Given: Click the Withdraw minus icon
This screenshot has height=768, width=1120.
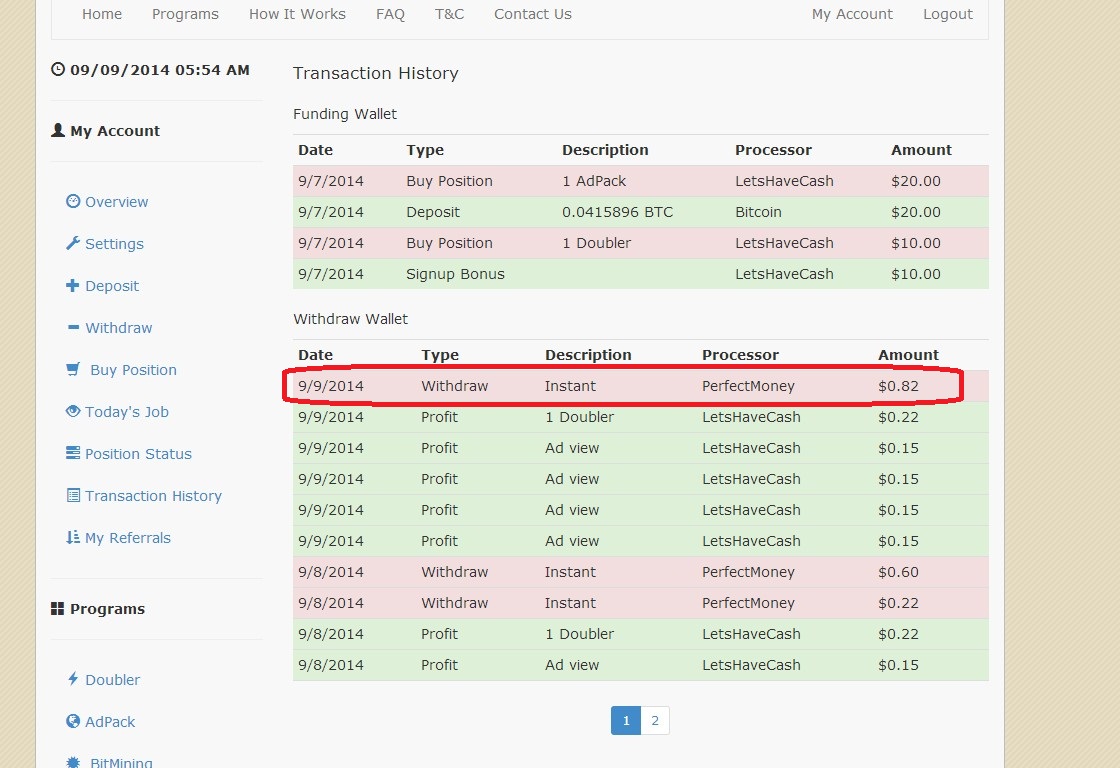Looking at the screenshot, I should point(72,327).
